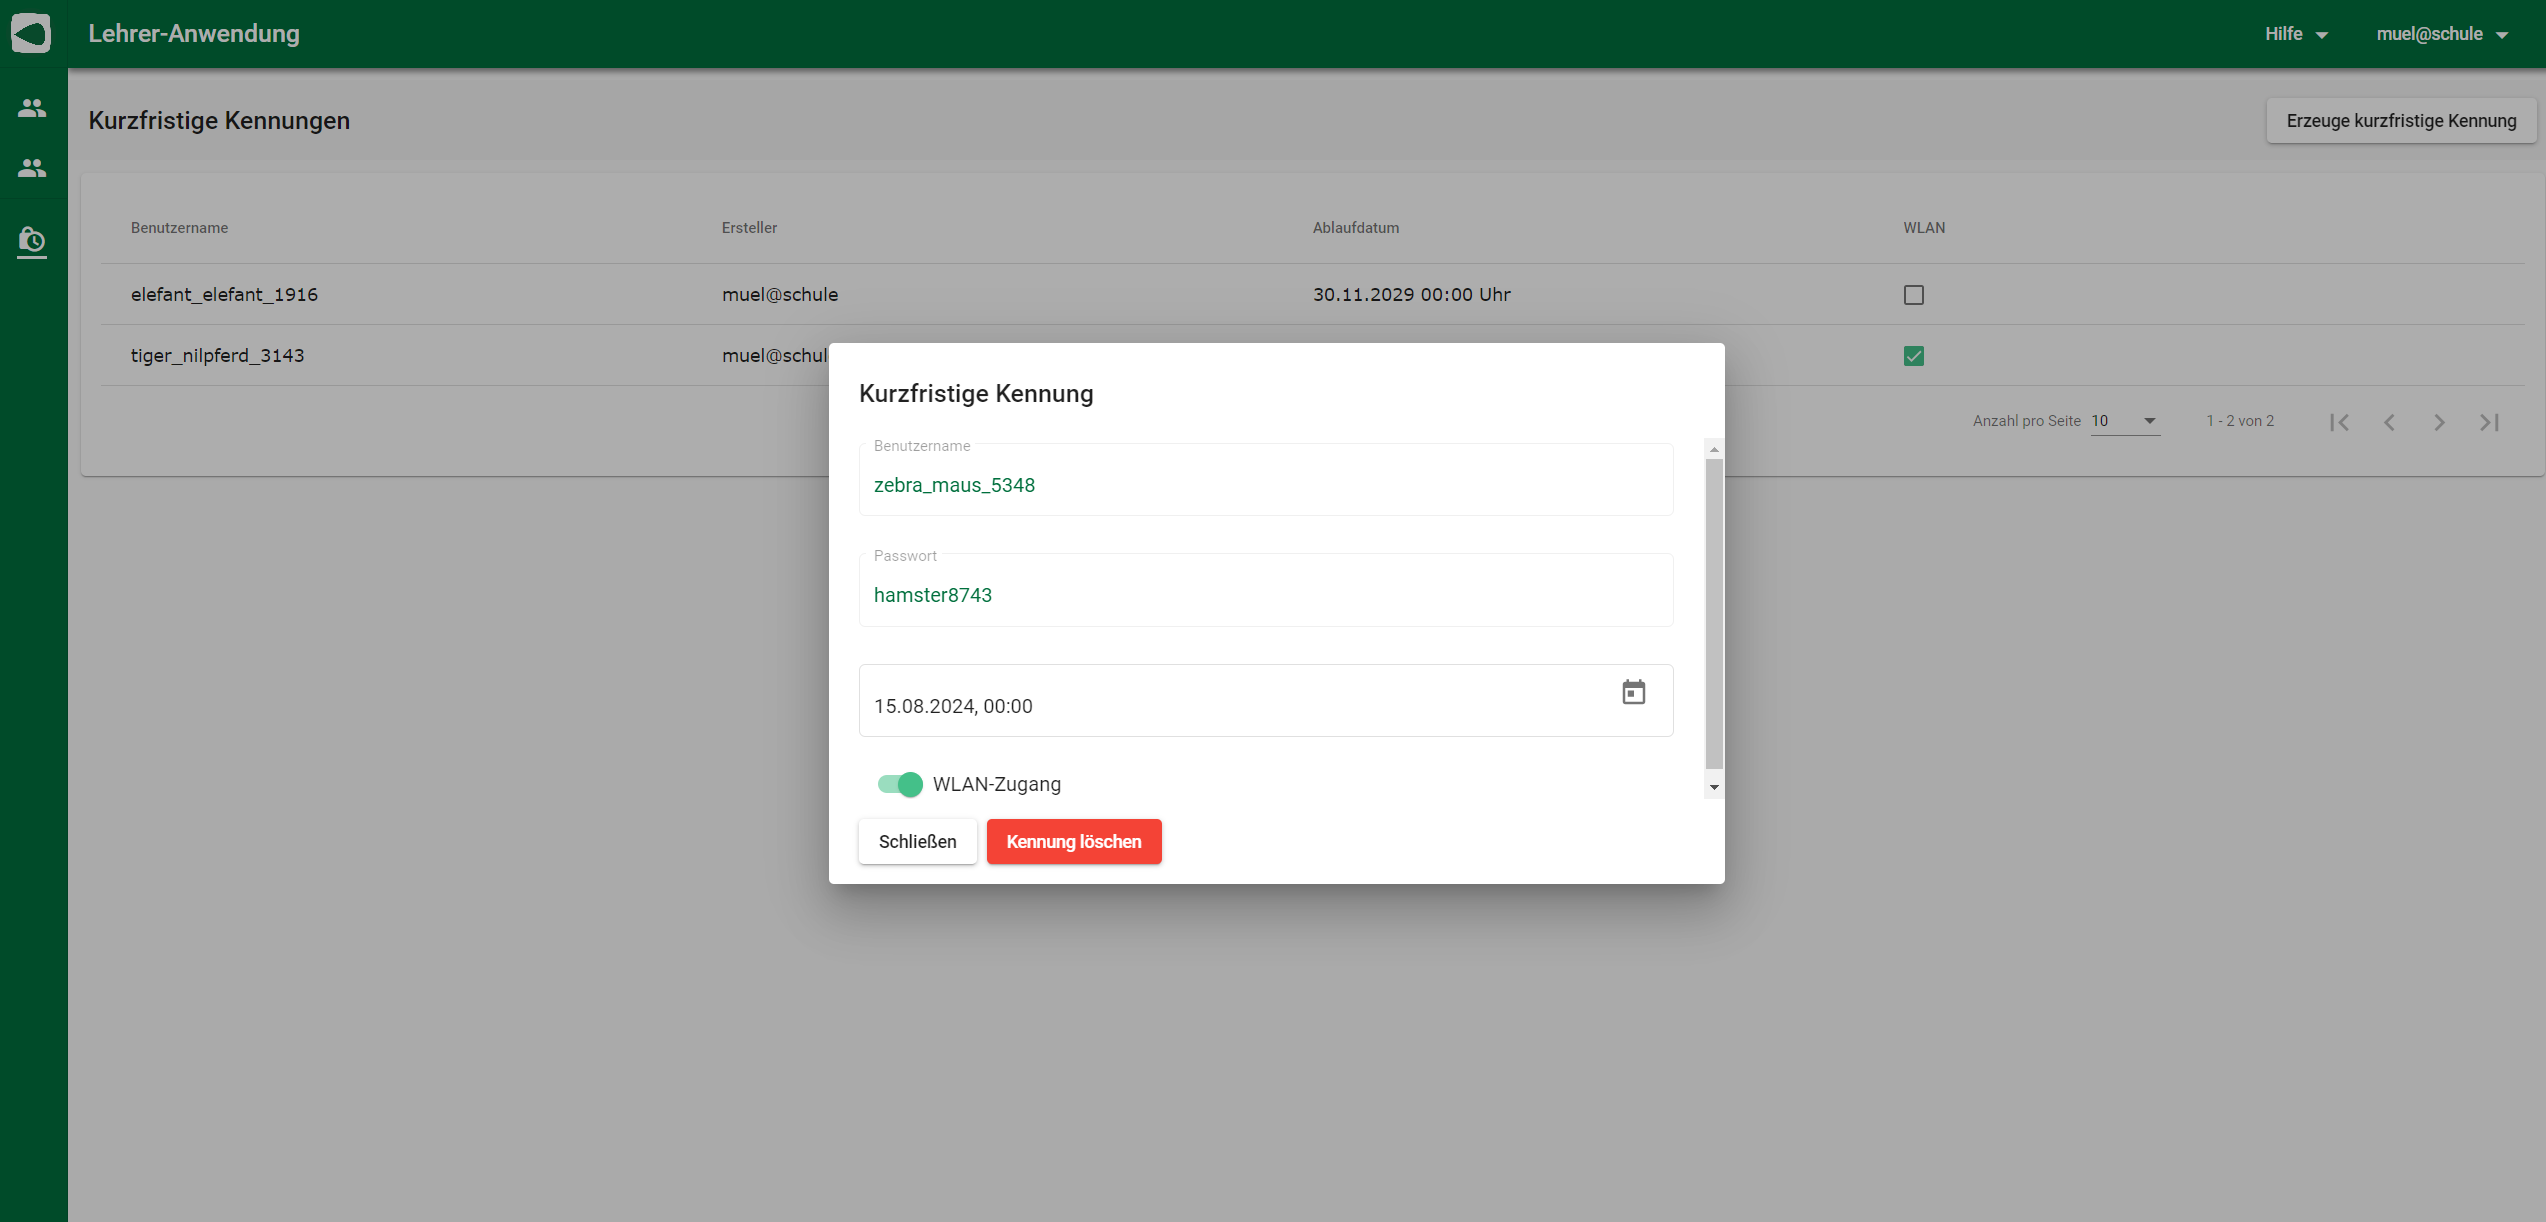Click Erzeuge kurzfristige Kennung button
This screenshot has width=2546, height=1222.
coord(2401,121)
